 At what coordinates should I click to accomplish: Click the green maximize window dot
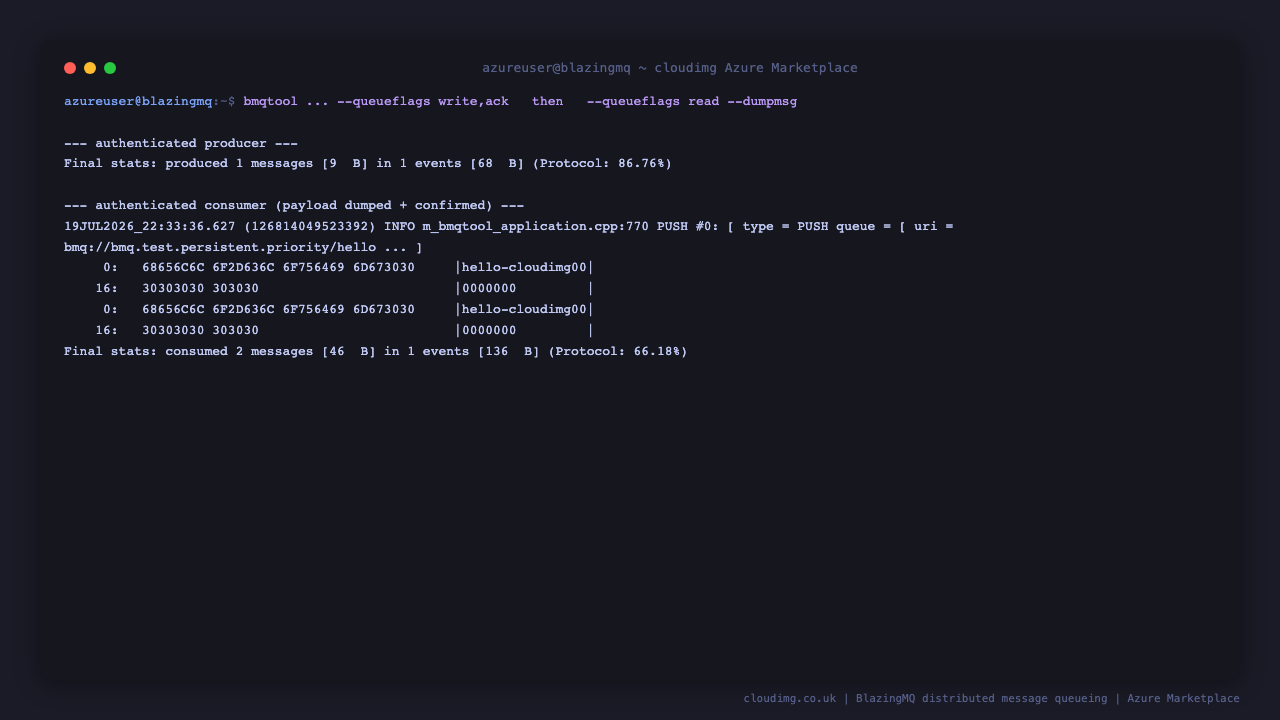[x=110, y=68]
